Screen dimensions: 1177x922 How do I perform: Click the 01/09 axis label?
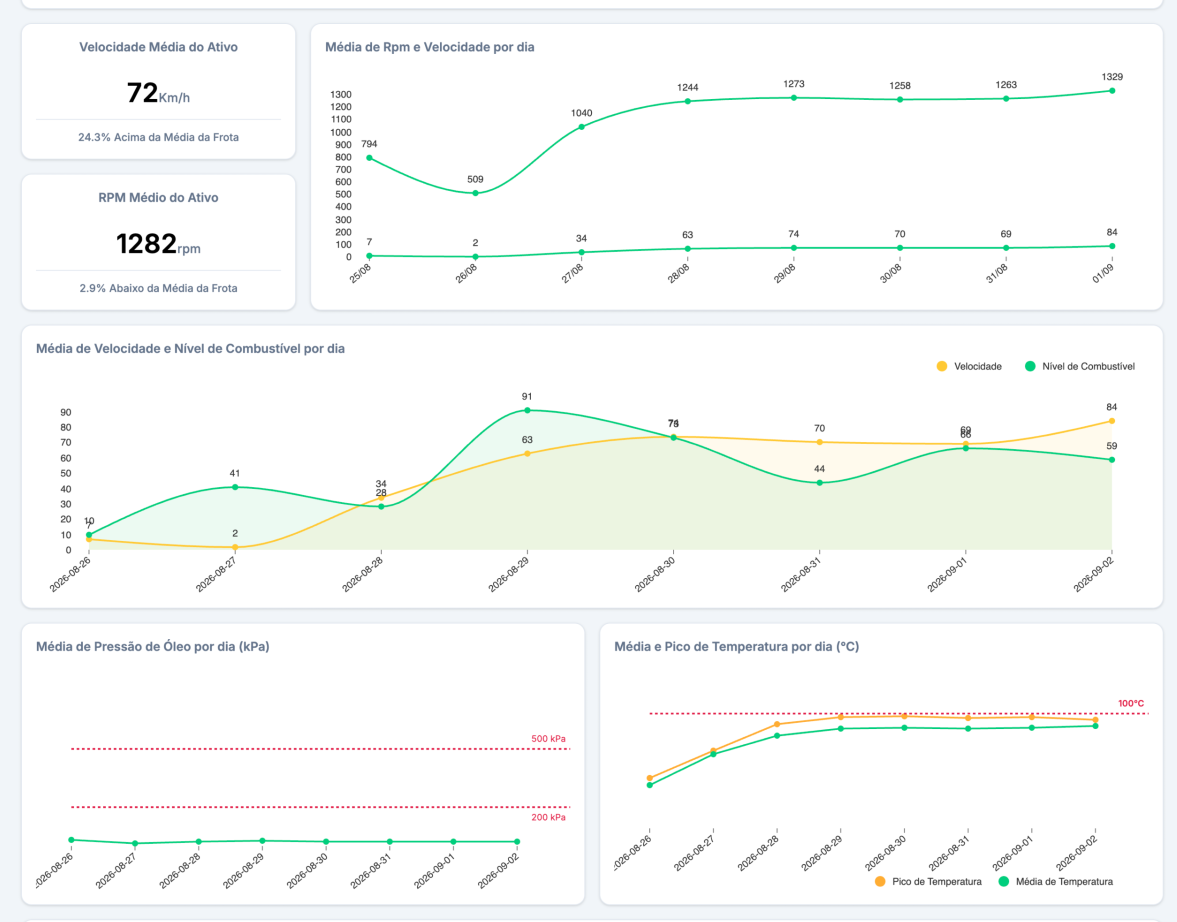click(1103, 273)
